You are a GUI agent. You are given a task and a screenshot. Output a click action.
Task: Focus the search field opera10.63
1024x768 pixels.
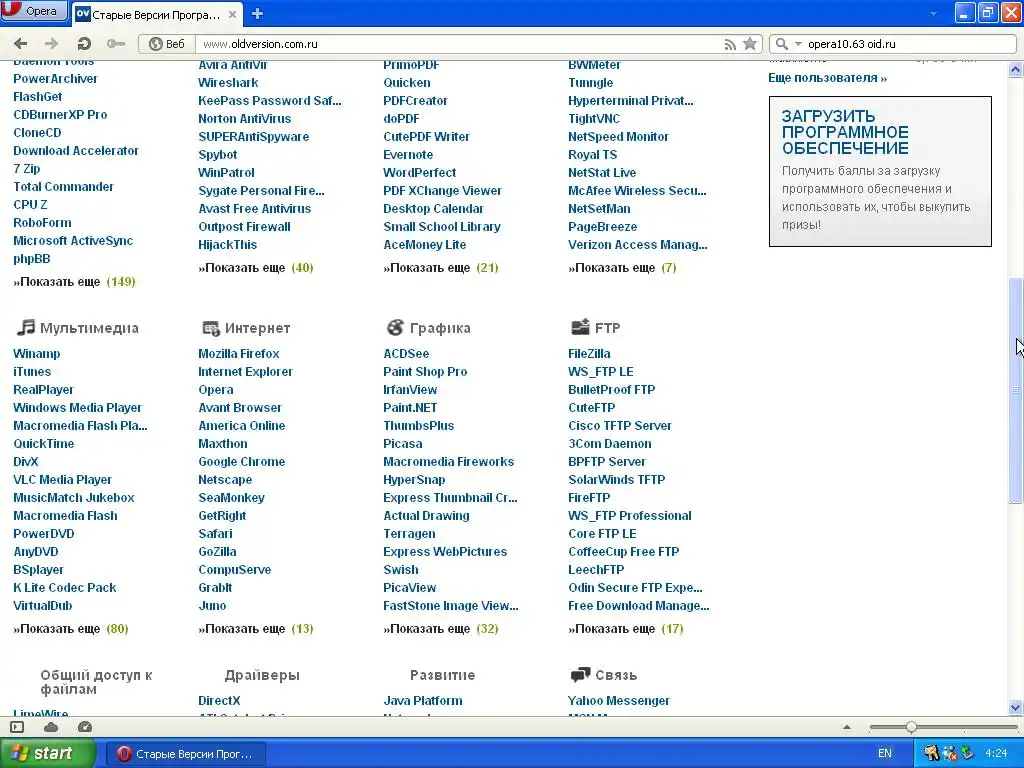coord(908,44)
